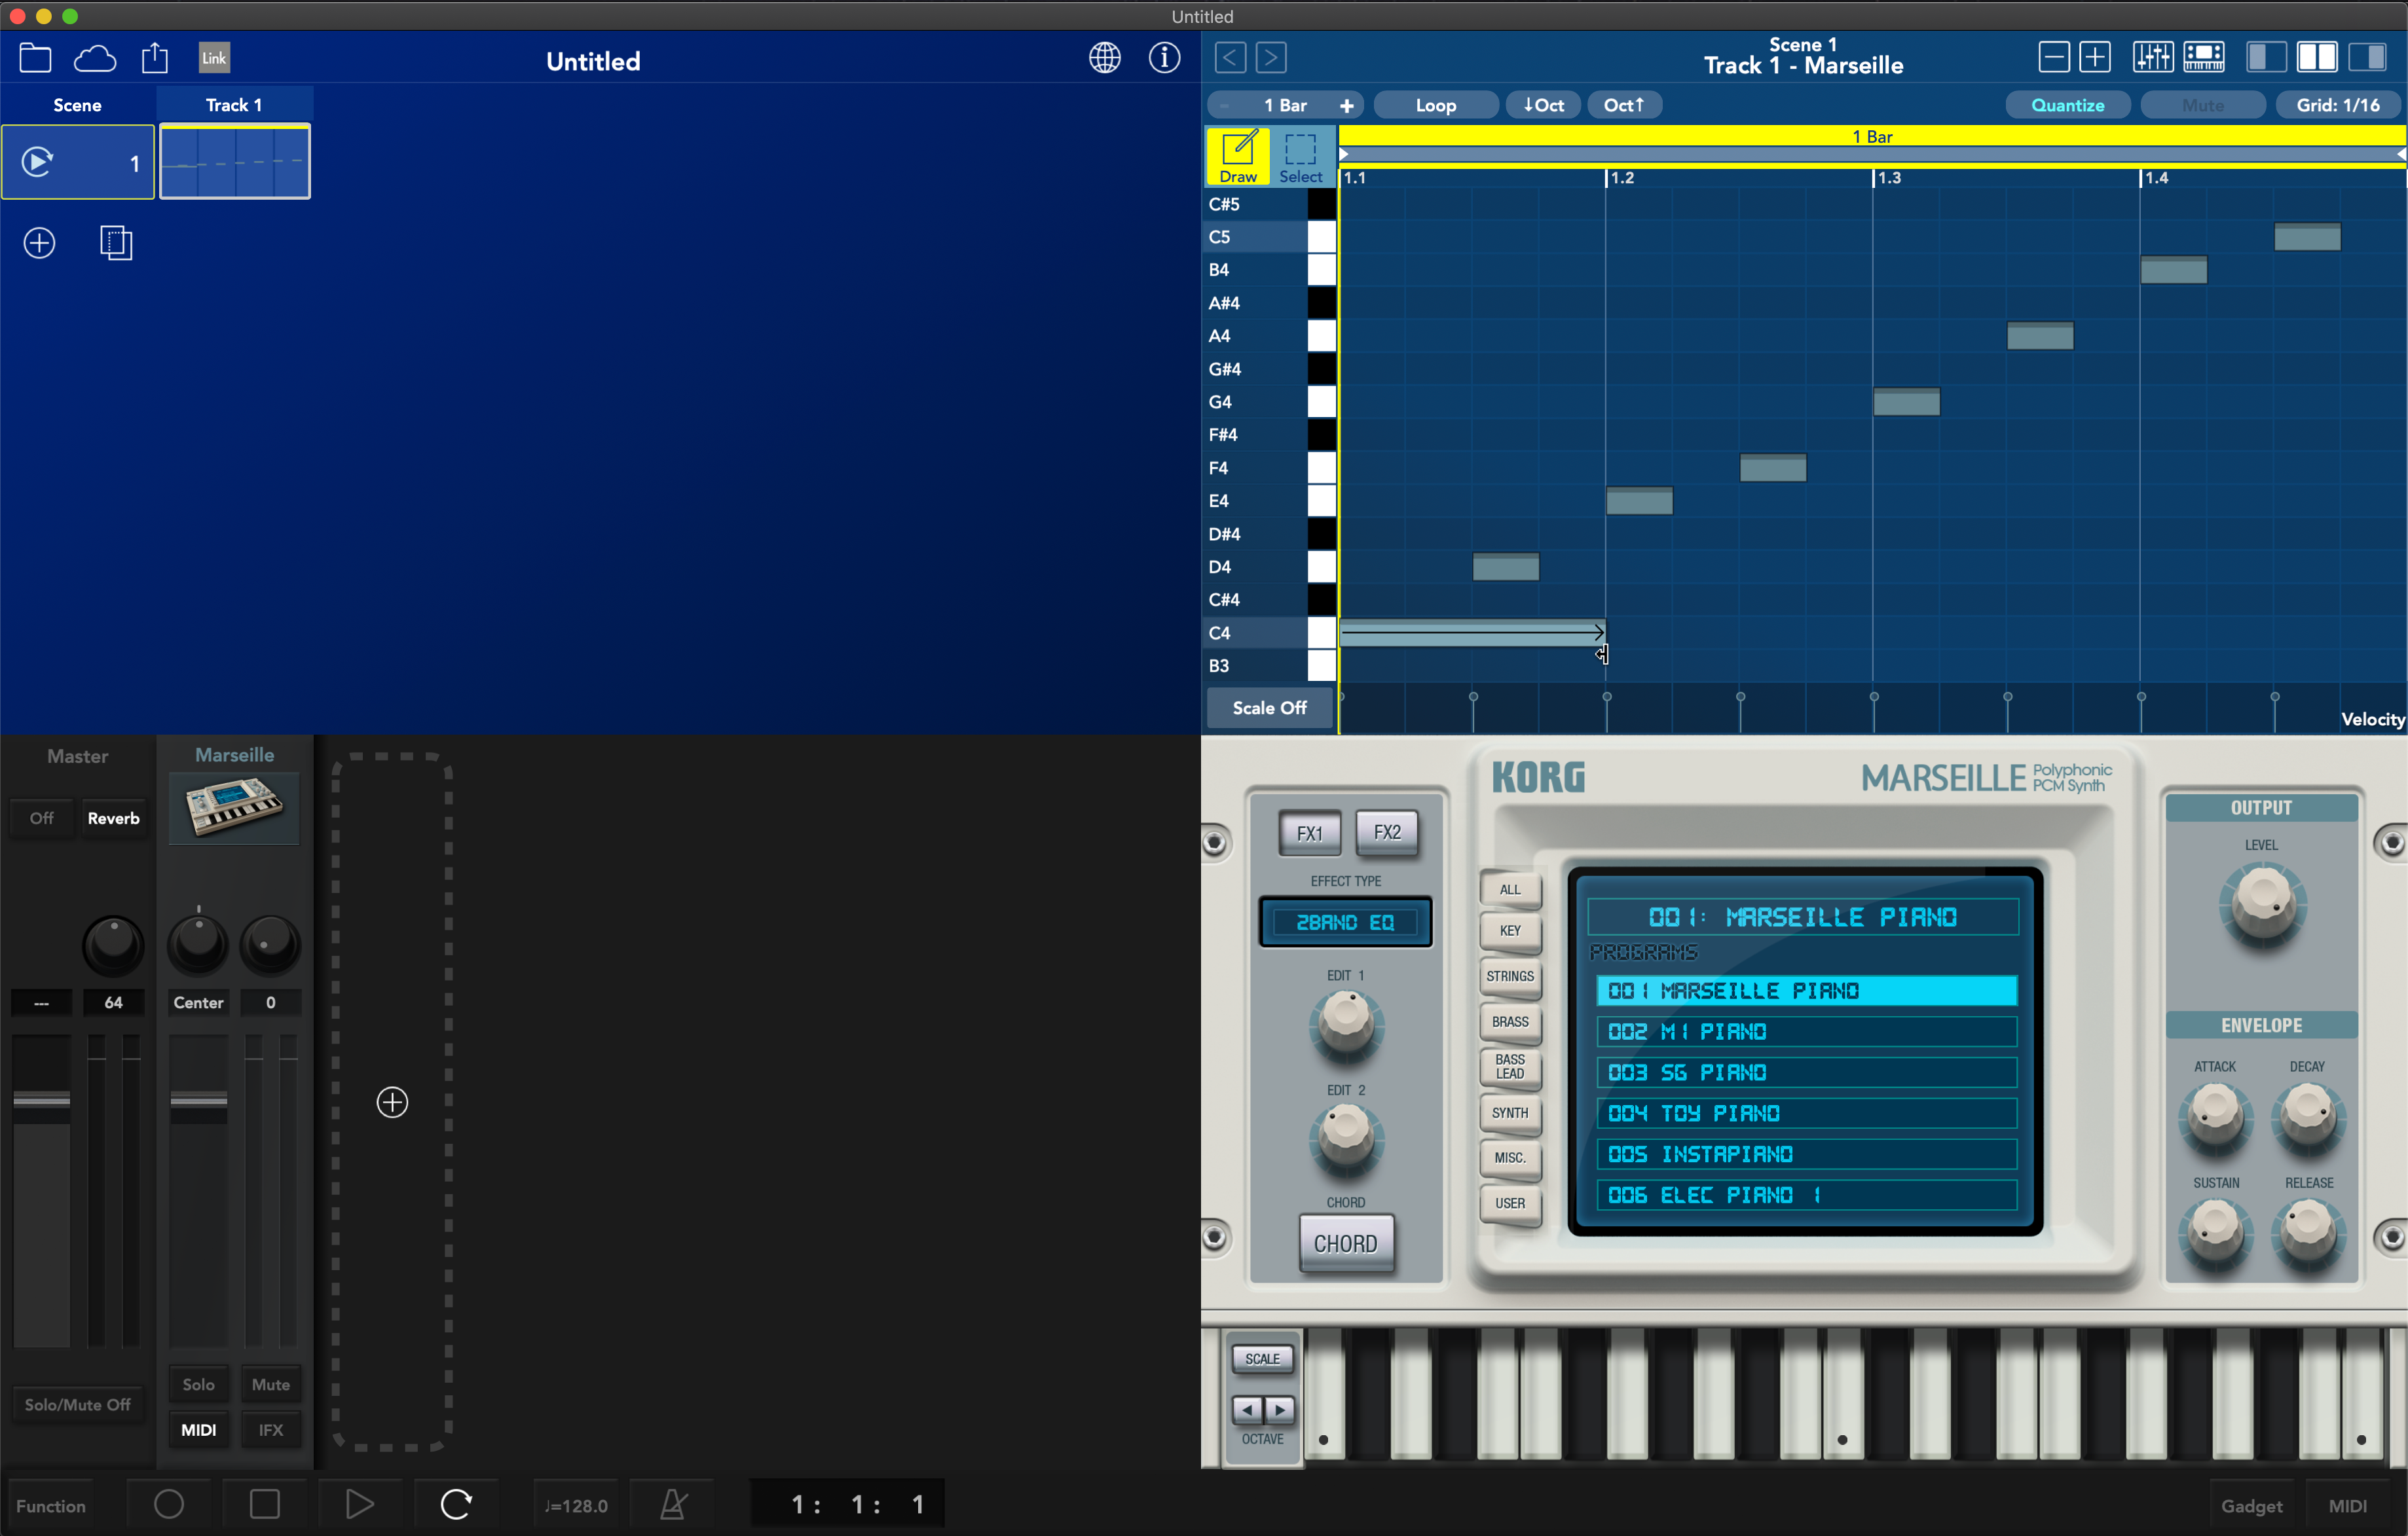Decrease bar count with minus
The width and height of the screenshot is (2408, 1536).
(x=1224, y=105)
